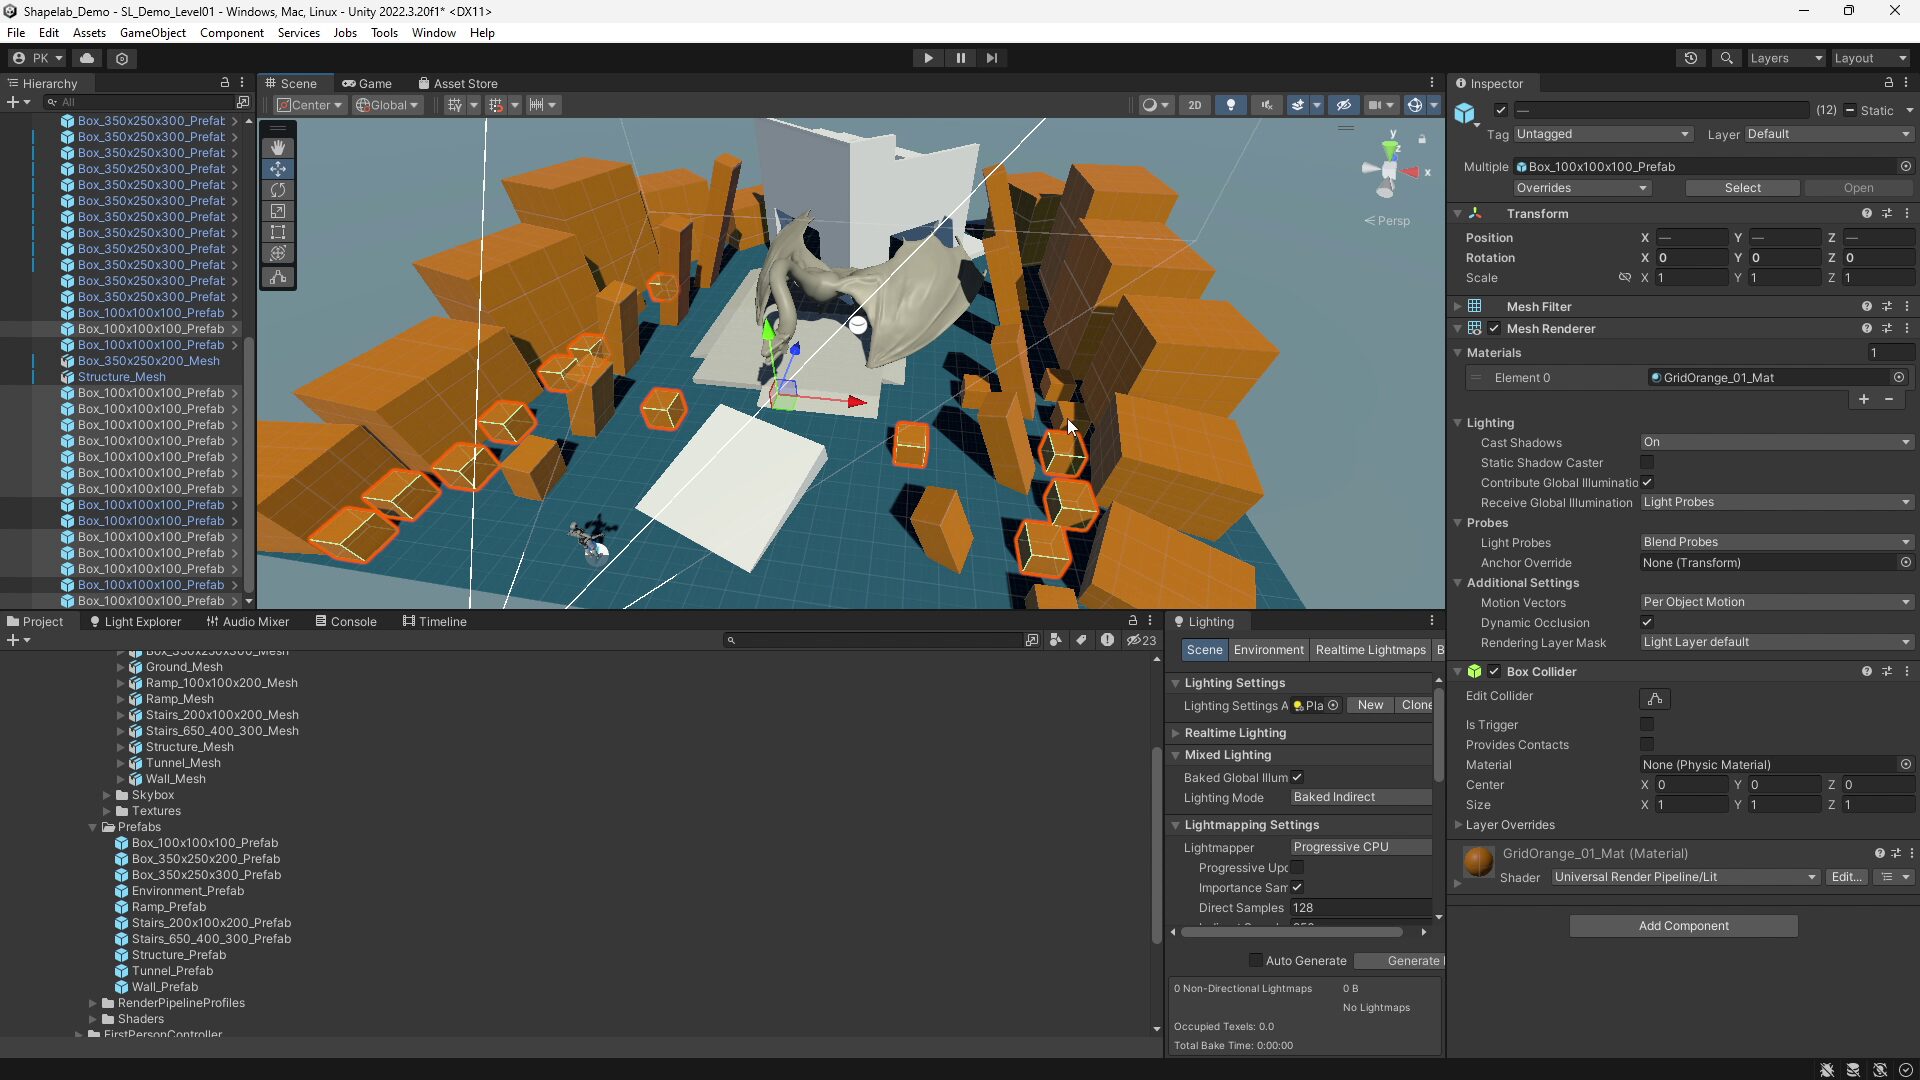Switch to the Console tab
1920x1080 pixels.
pos(346,622)
